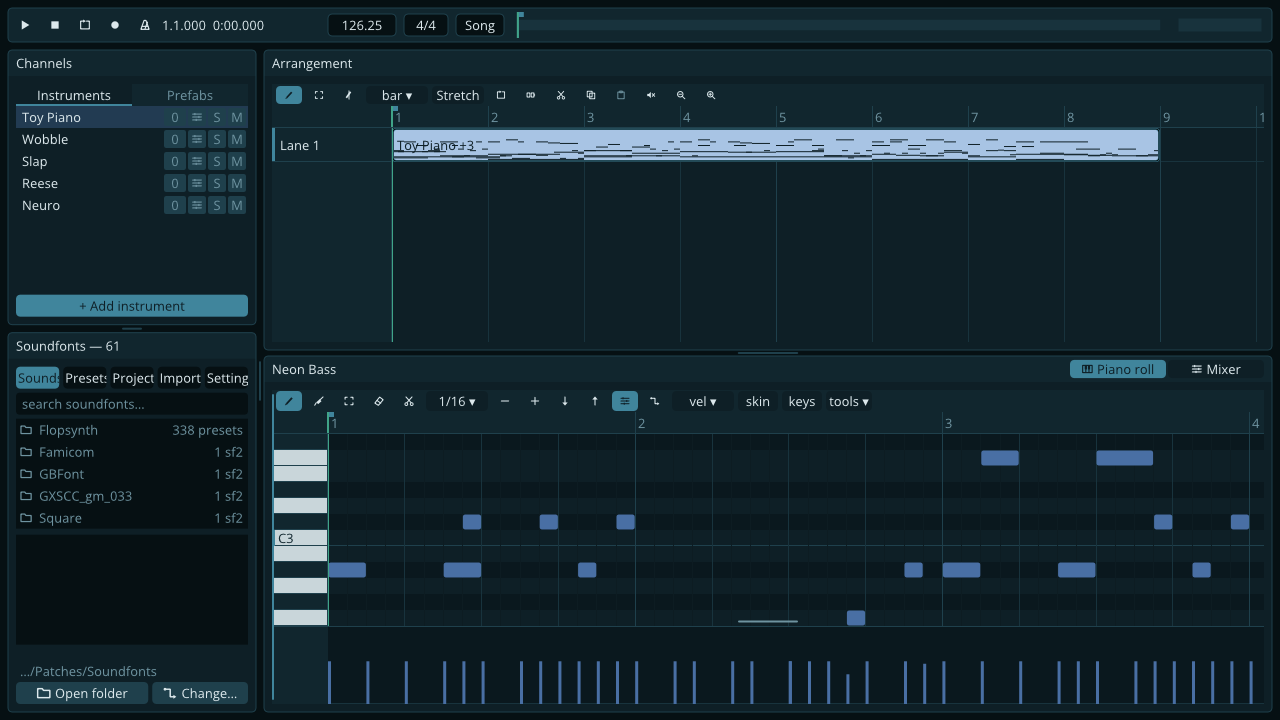Select the Neuro instrument row
The width and height of the screenshot is (1280, 720).
tap(132, 205)
